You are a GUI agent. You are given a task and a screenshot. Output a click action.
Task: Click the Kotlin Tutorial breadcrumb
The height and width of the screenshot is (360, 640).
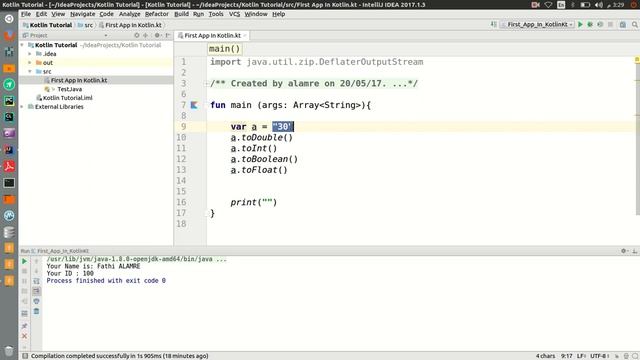click(x=47, y=25)
